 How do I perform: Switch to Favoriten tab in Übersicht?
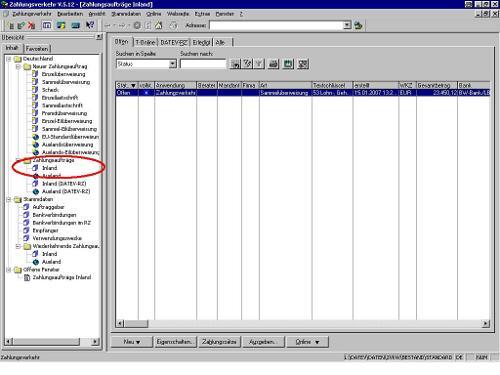pyautogui.click(x=37, y=49)
